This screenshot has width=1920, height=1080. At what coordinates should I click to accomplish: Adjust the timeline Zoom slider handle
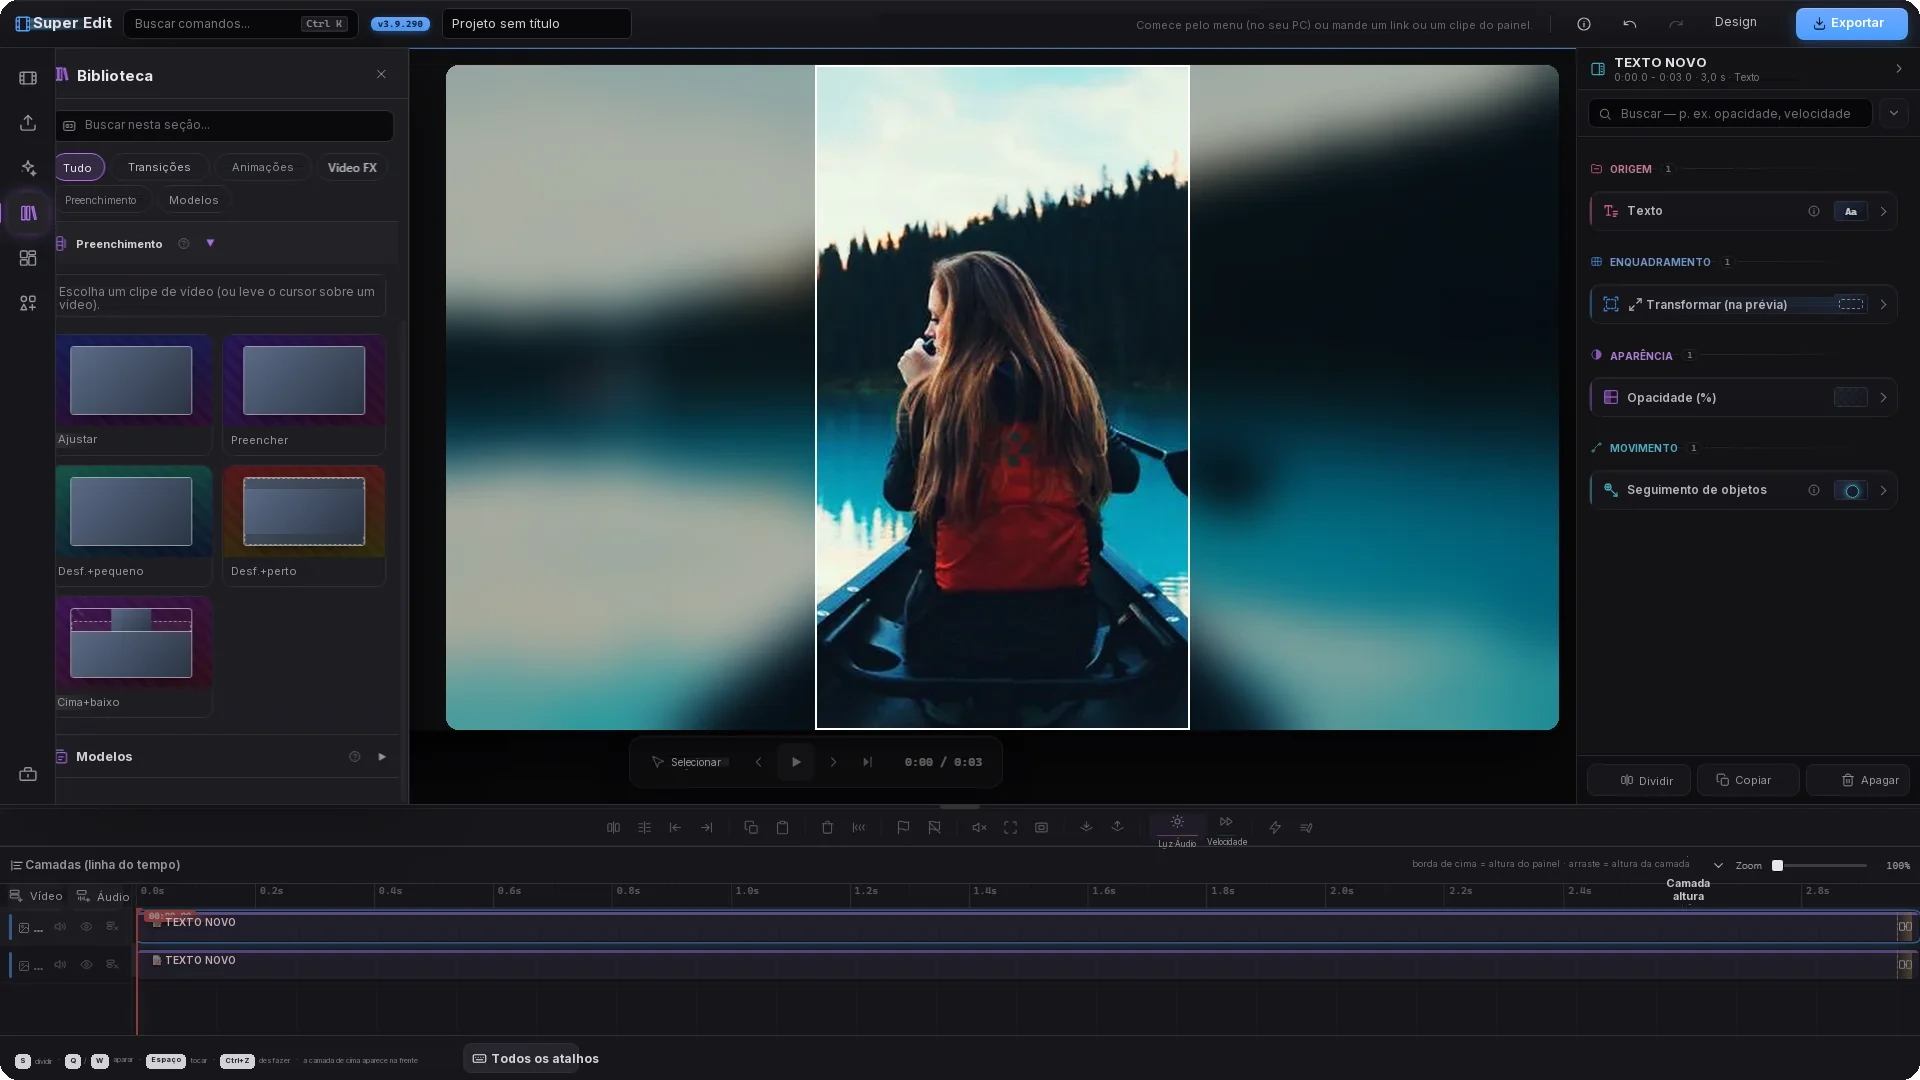[x=1778, y=866]
